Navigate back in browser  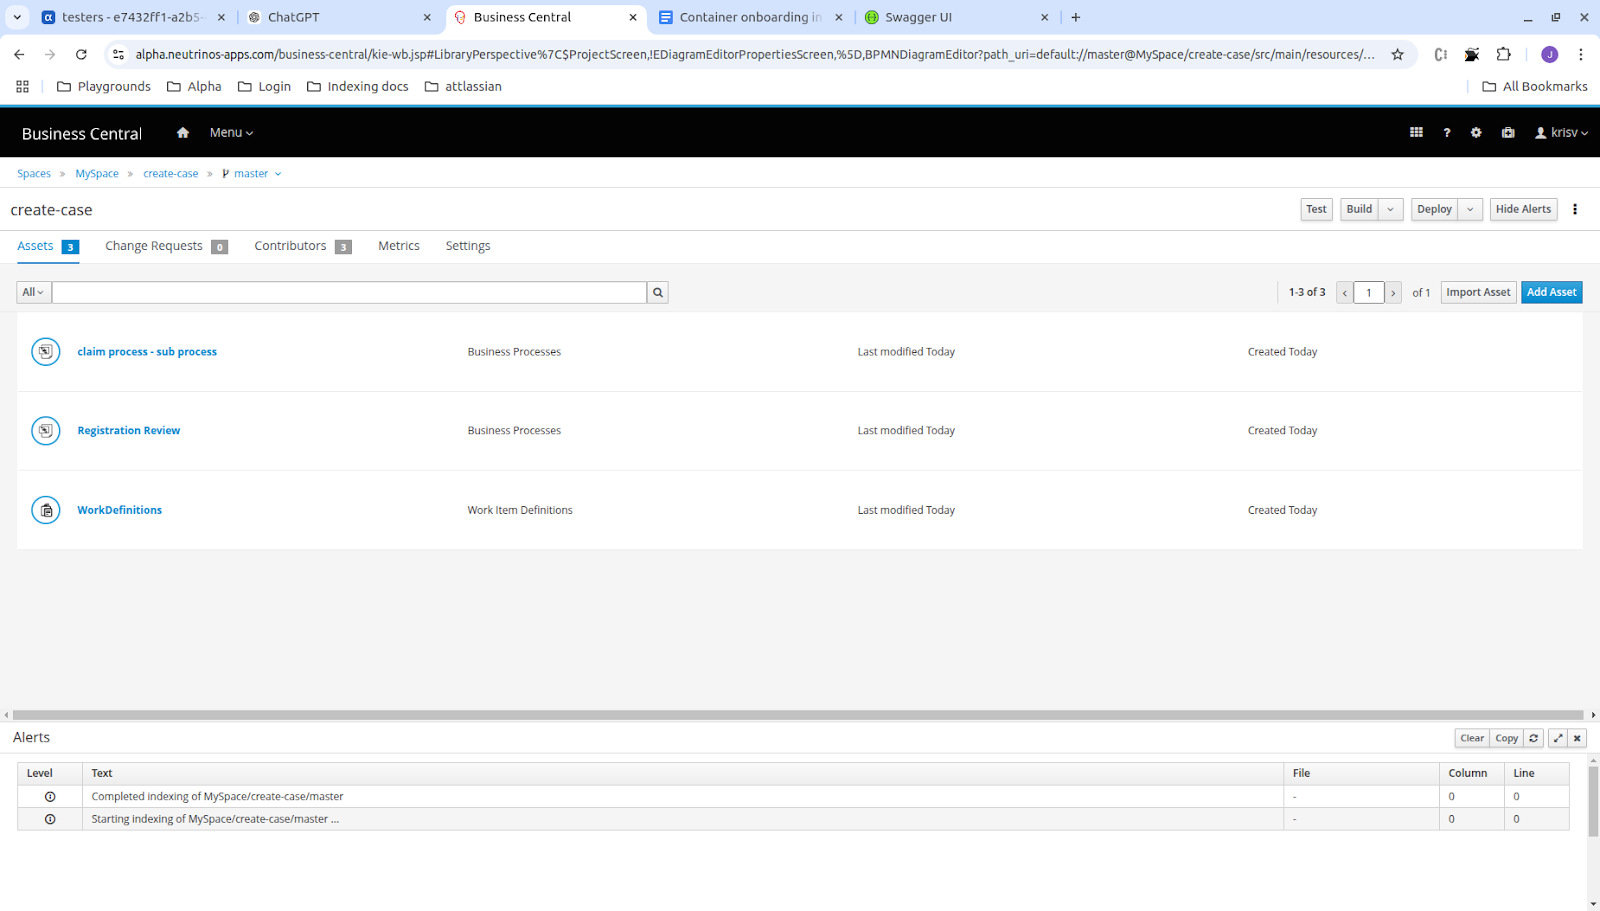point(19,54)
